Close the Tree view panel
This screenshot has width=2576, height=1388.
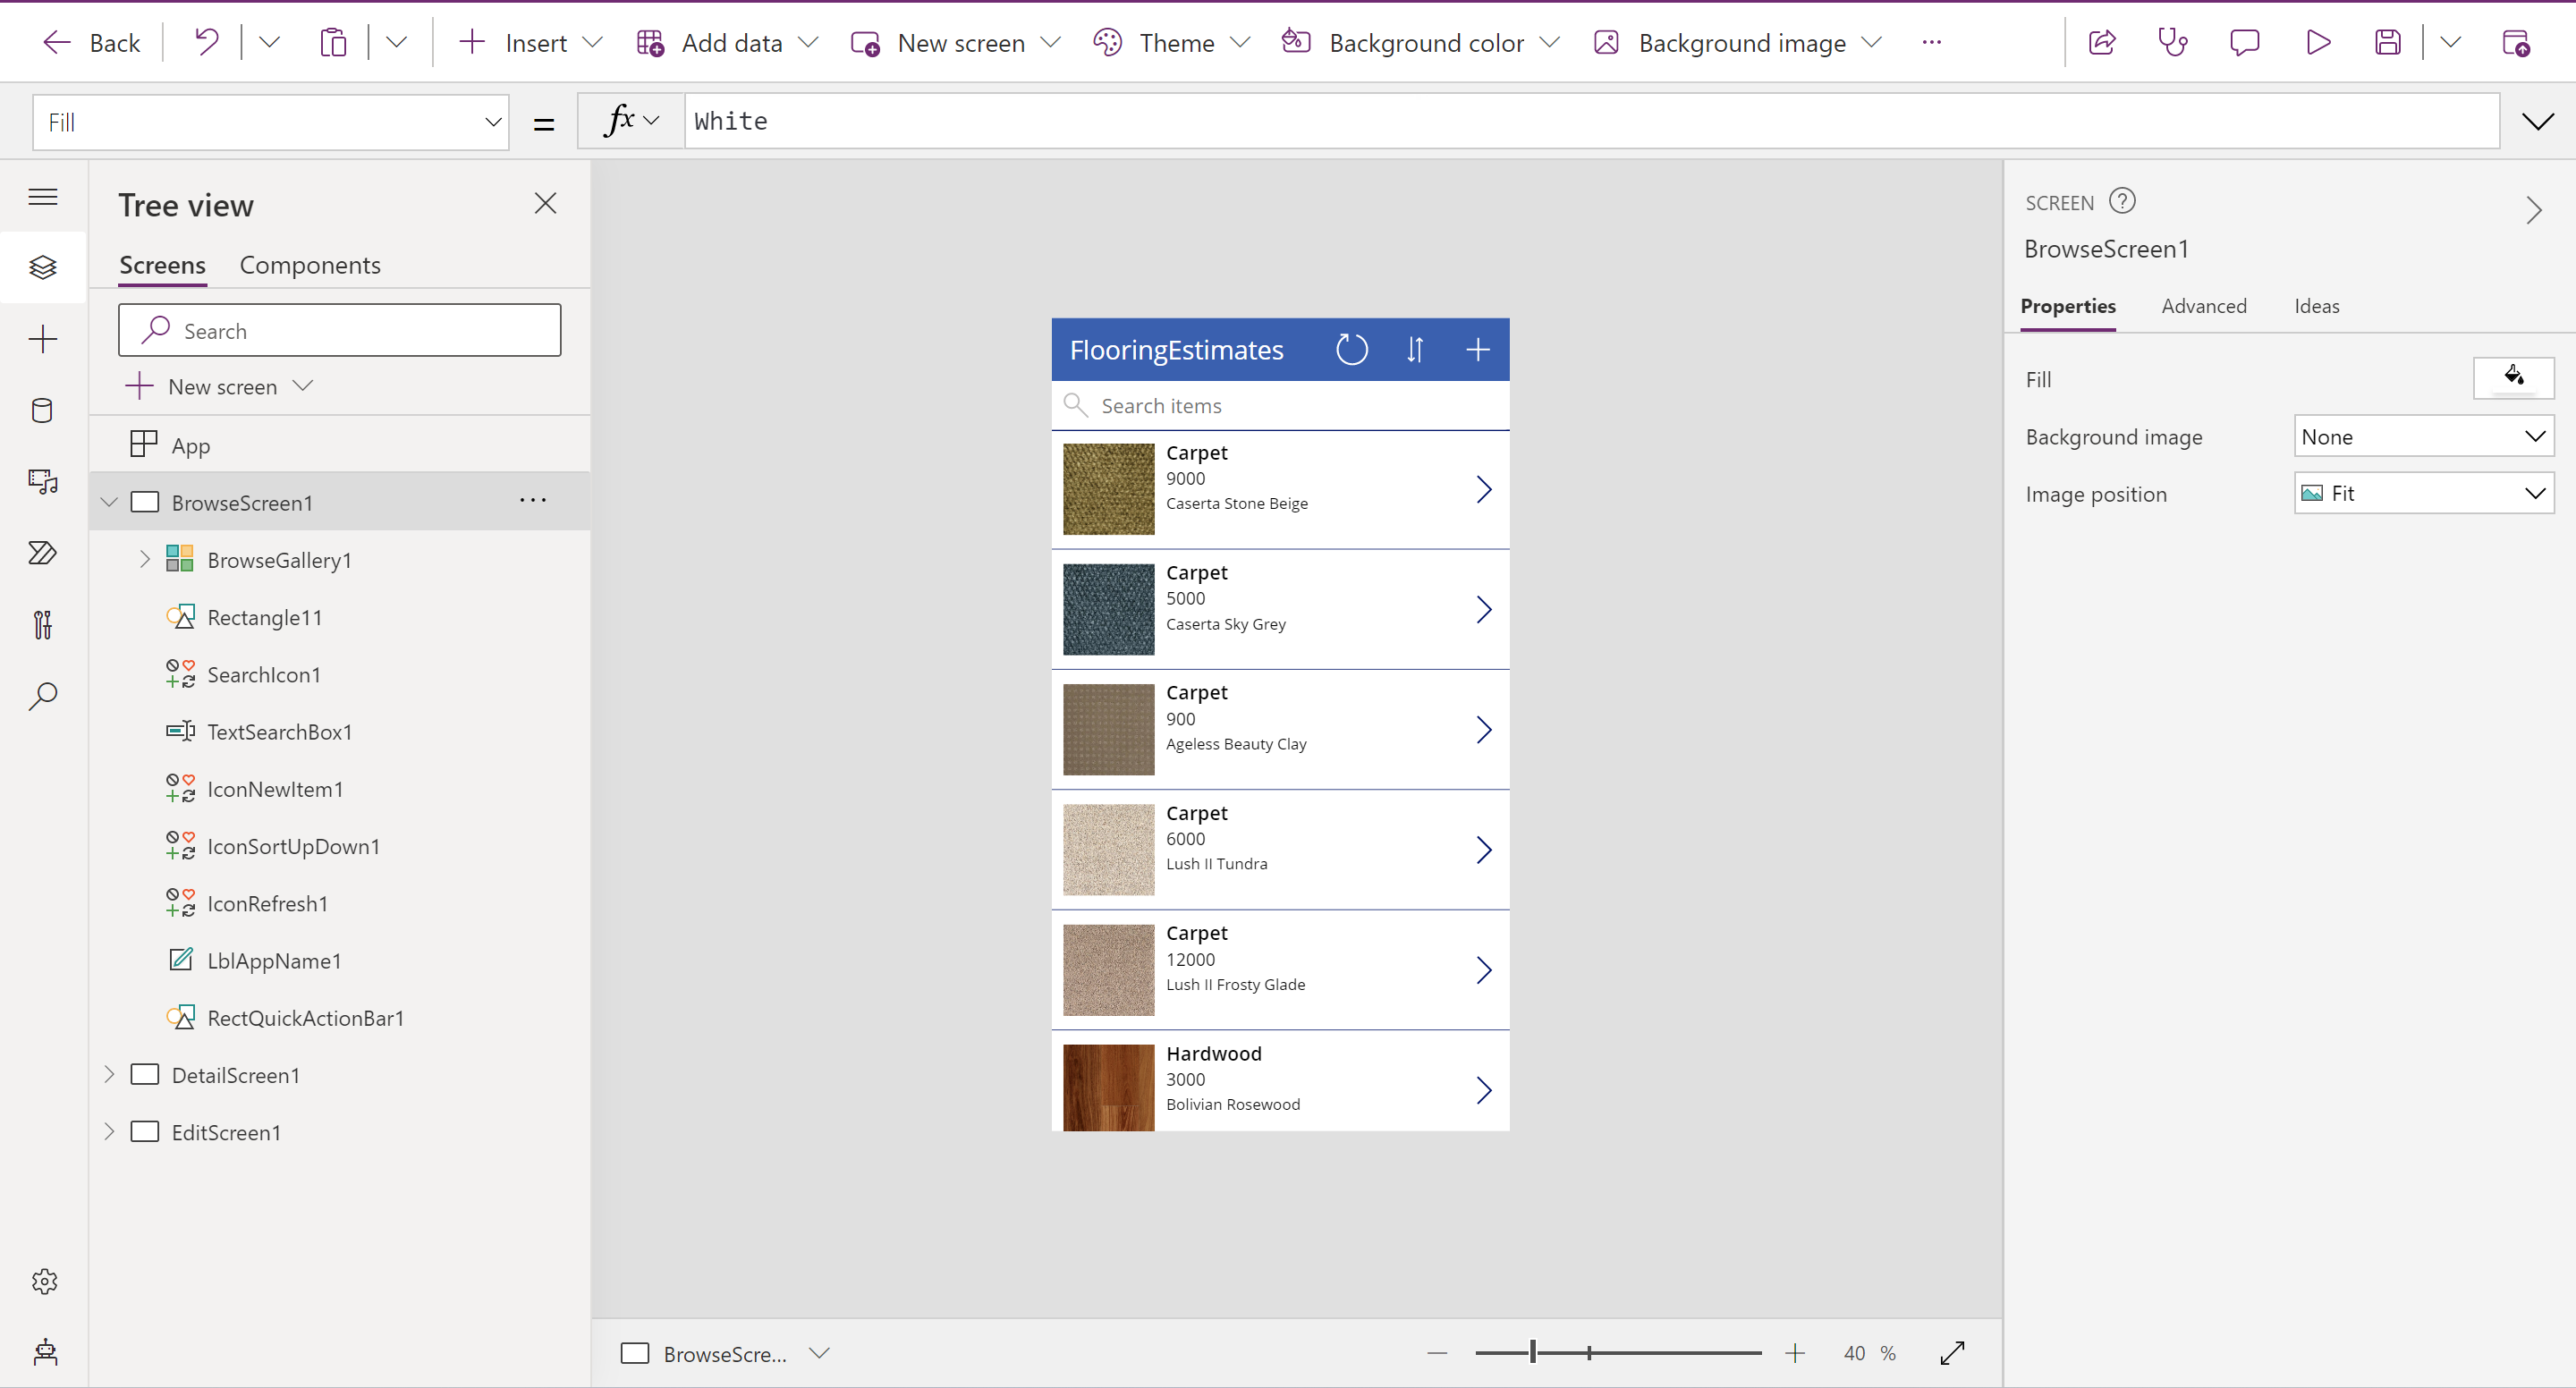tap(545, 203)
